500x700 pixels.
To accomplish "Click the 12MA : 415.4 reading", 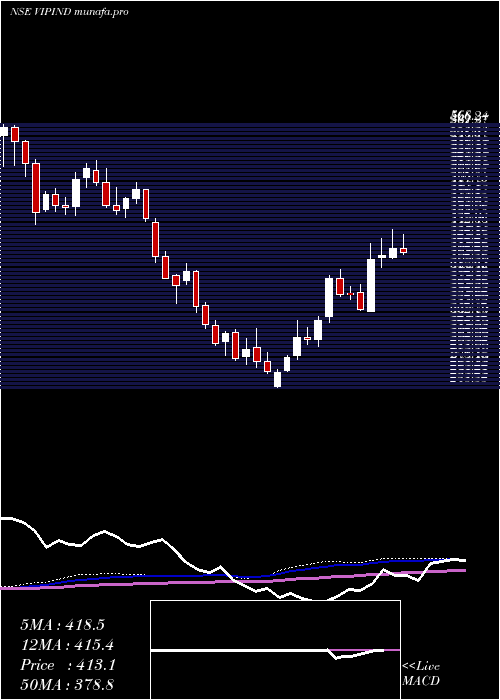I will pos(67,645).
